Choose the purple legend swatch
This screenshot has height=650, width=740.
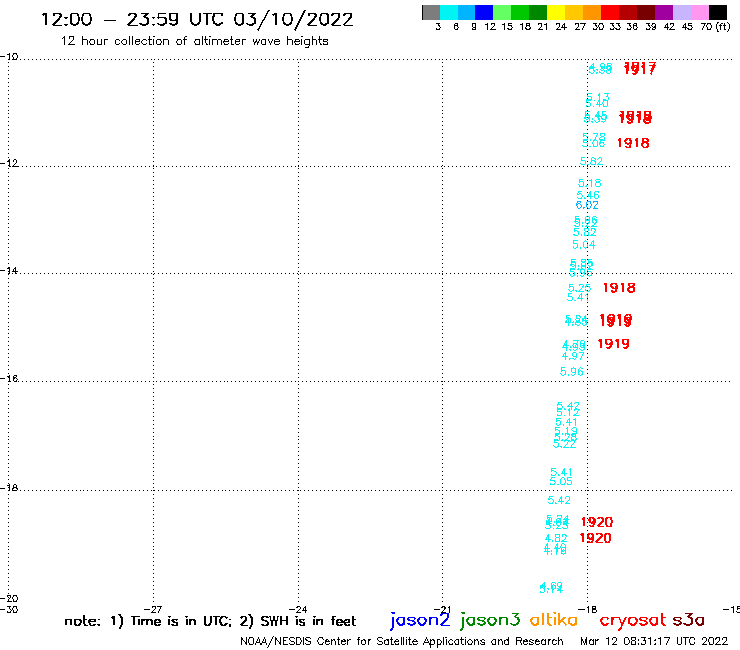point(664,12)
